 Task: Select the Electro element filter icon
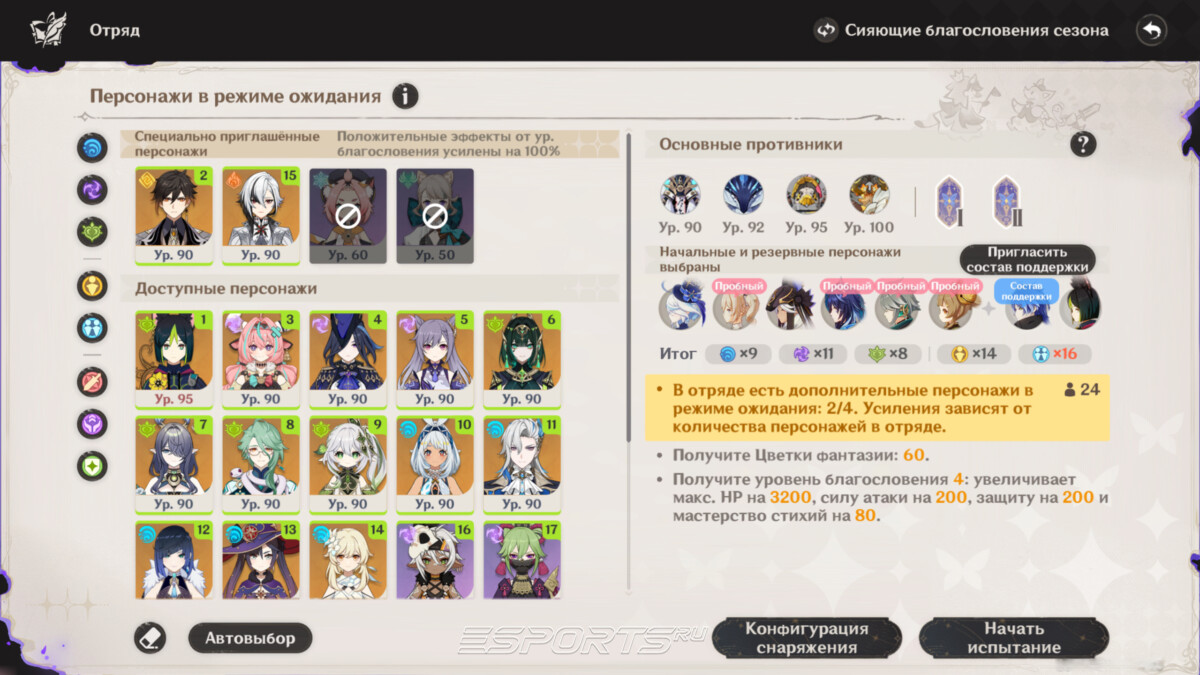(92, 187)
